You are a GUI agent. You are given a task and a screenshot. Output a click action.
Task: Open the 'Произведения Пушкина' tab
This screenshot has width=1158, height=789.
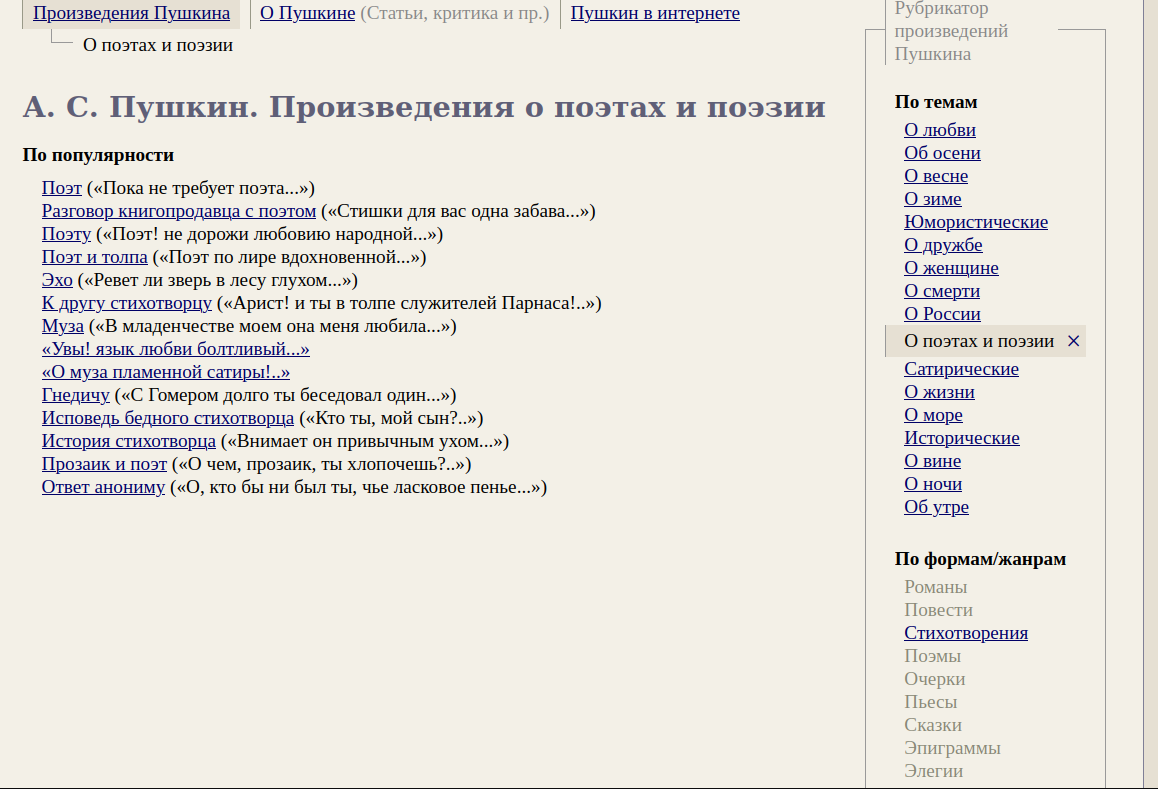131,13
